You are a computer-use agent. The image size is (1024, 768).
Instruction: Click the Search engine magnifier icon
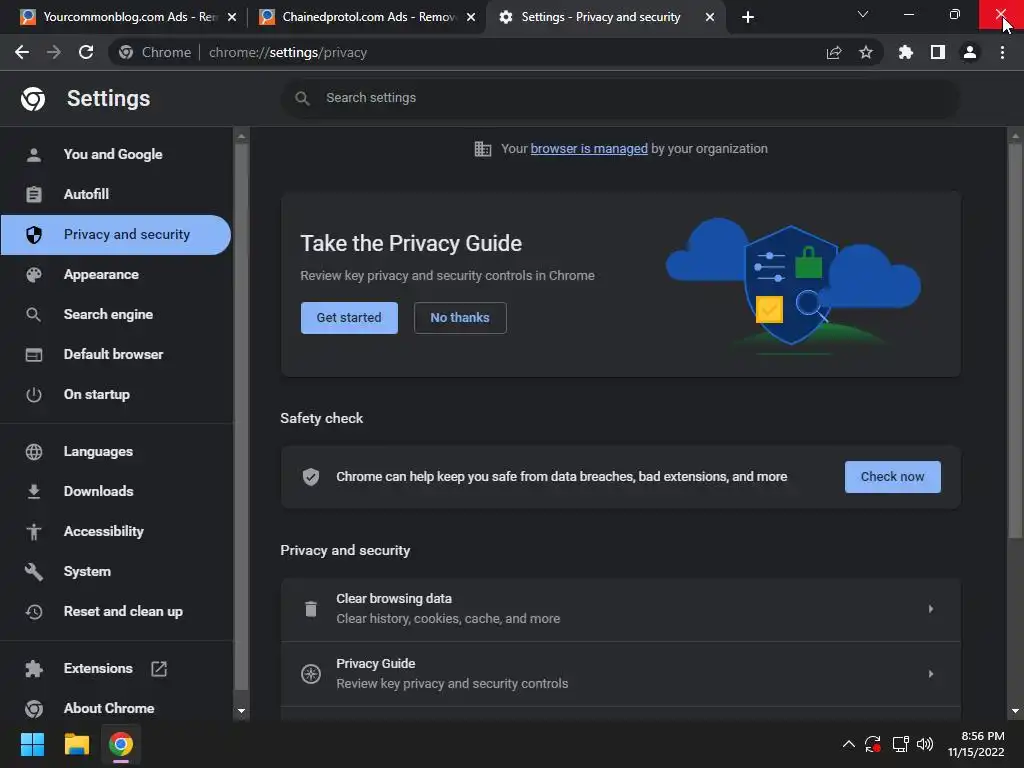33,315
